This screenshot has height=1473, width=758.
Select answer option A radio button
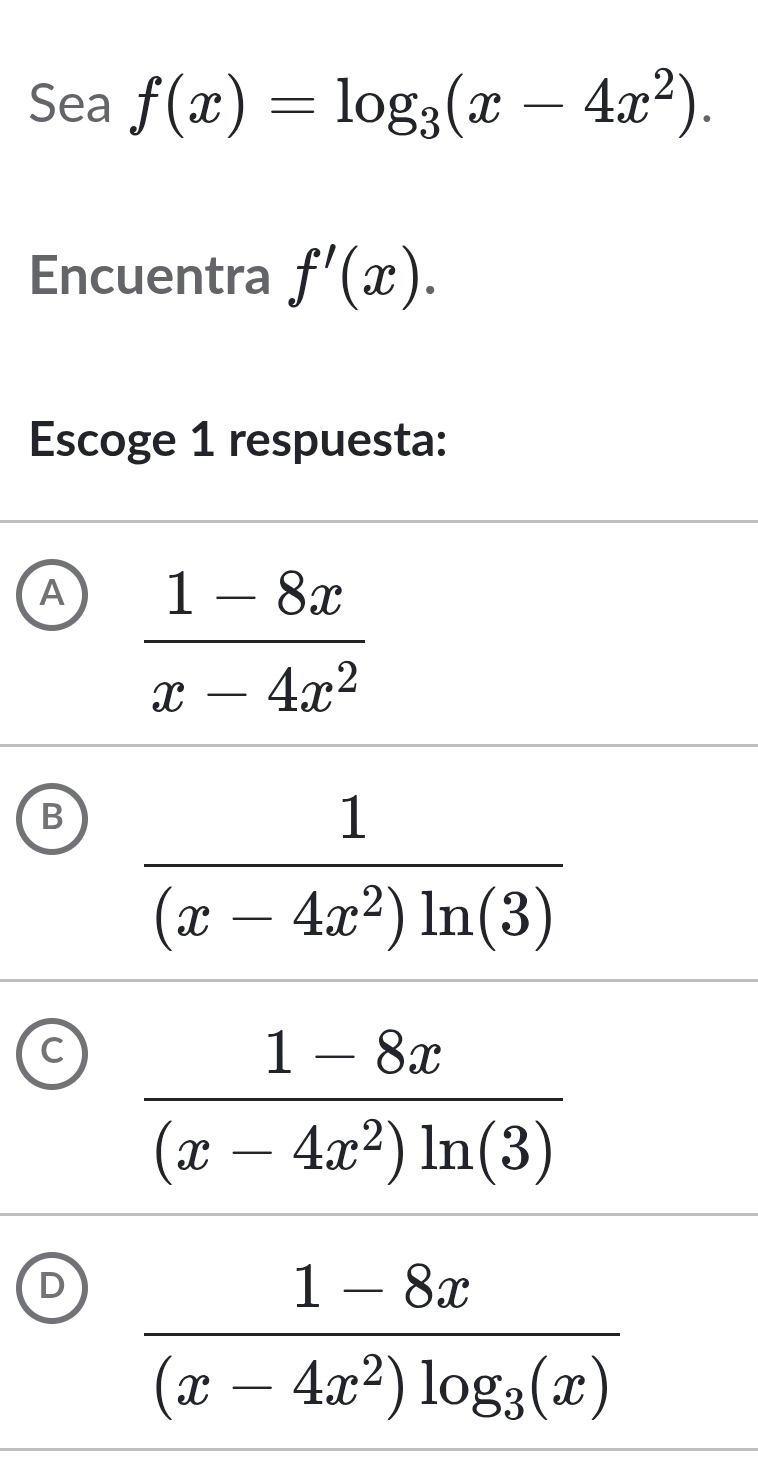click(55, 594)
